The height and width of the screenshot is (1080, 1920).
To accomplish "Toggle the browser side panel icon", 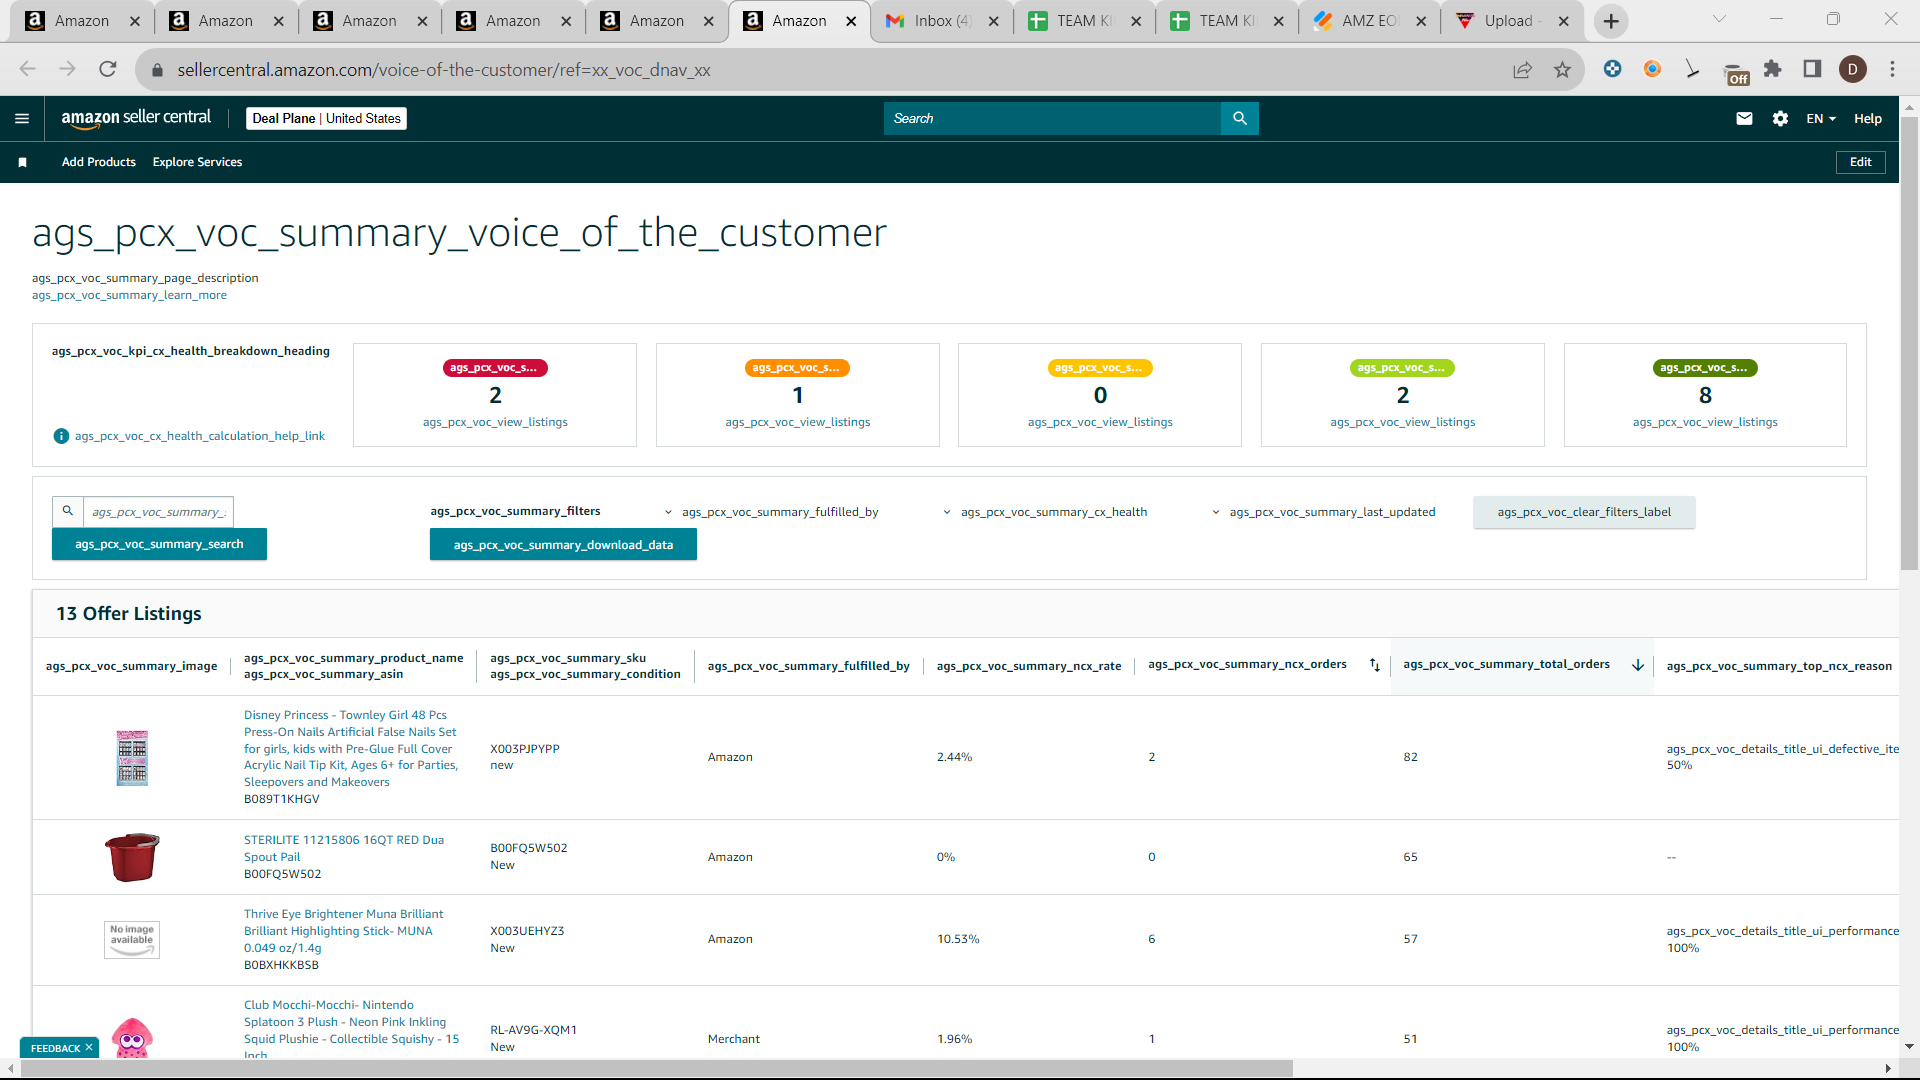I will pos(1812,69).
